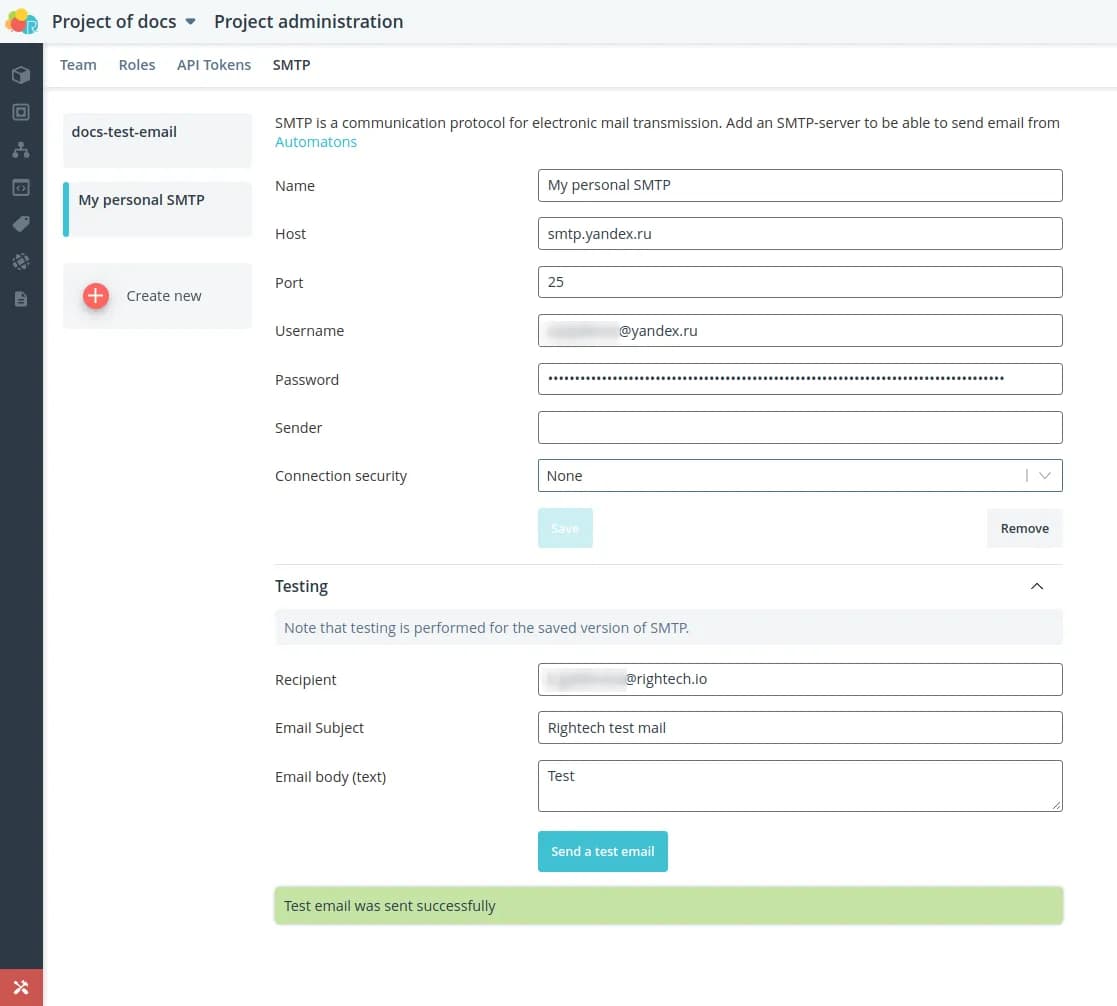Open the hierarchy tree icon in the sidebar
This screenshot has width=1117, height=1006.
click(21, 150)
